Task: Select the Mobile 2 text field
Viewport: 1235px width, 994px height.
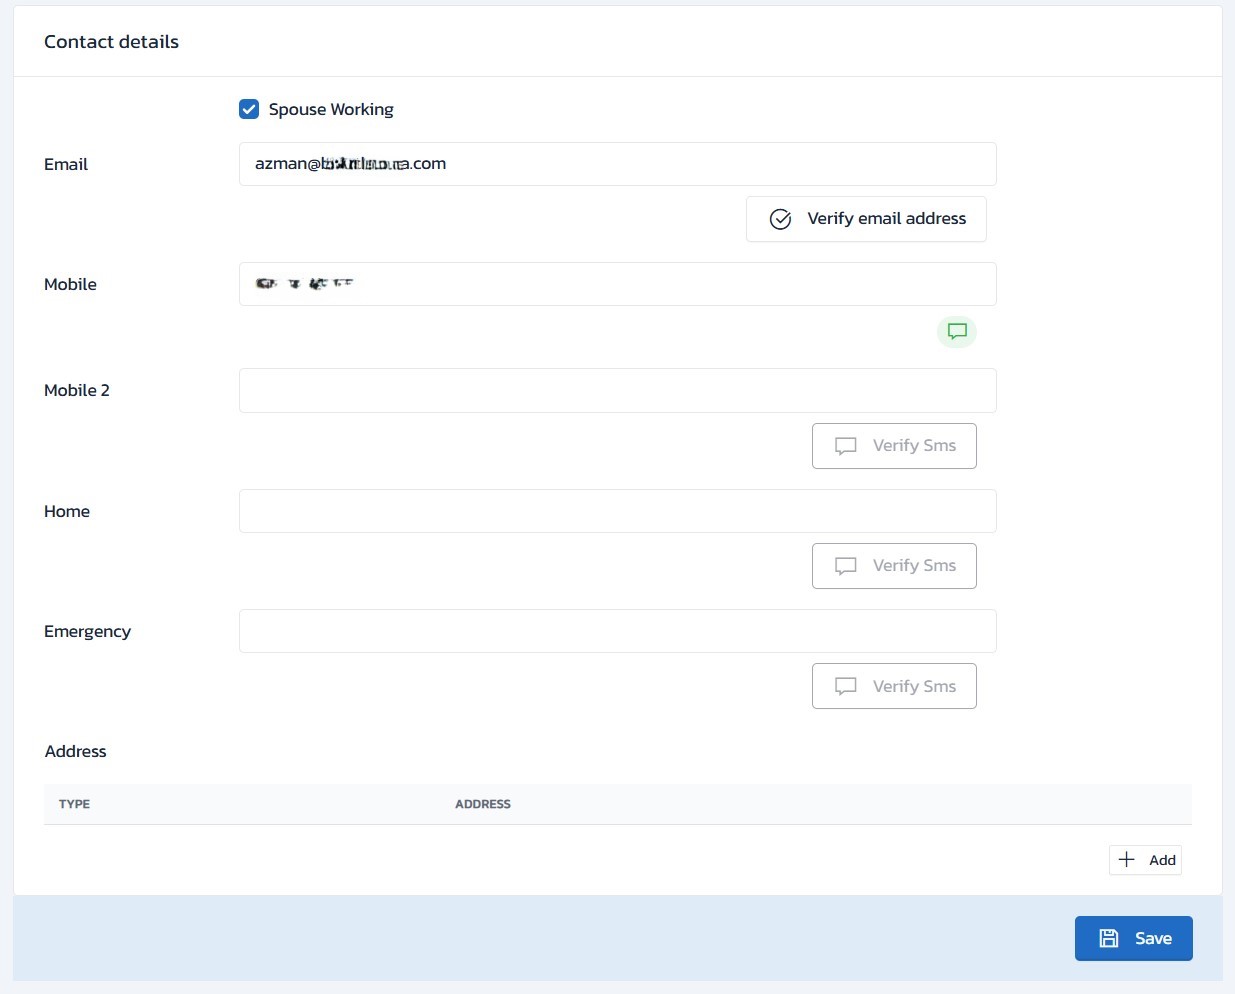Action: coord(617,390)
